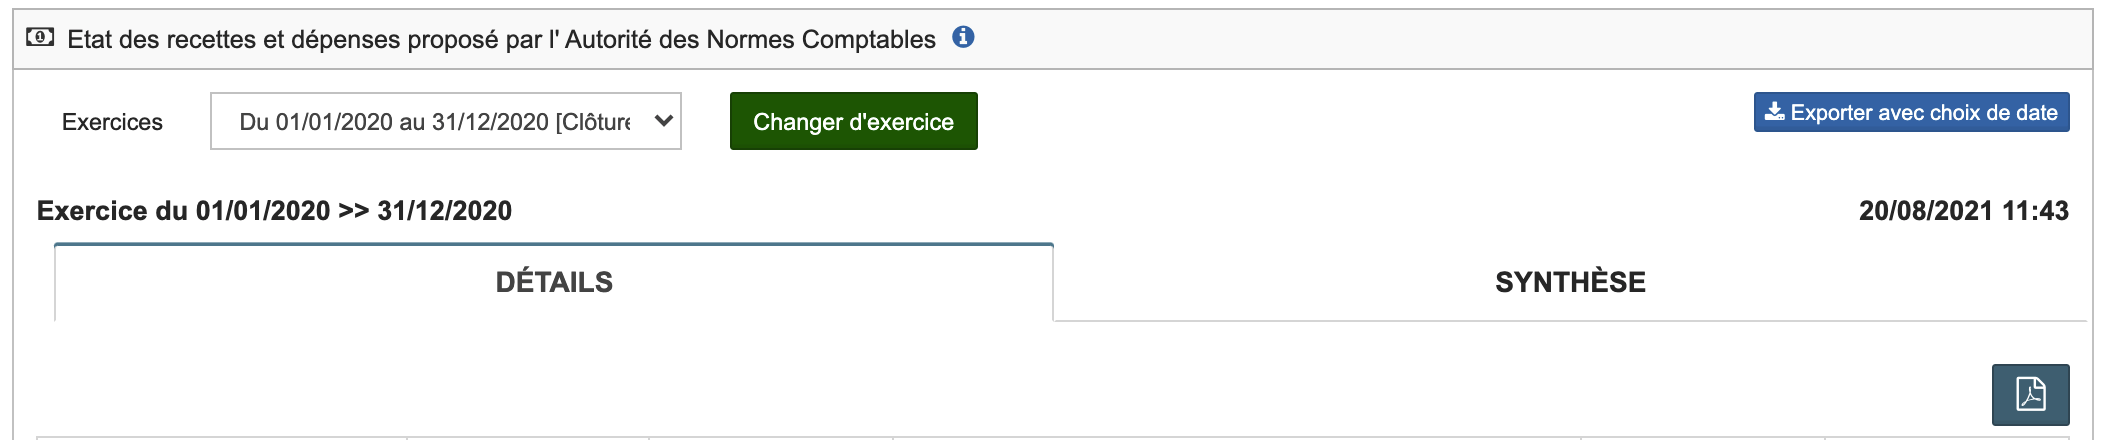Viewport: 2106px width, 440px height.
Task: Click the 31/12/2020 end date in the heading
Action: point(444,211)
